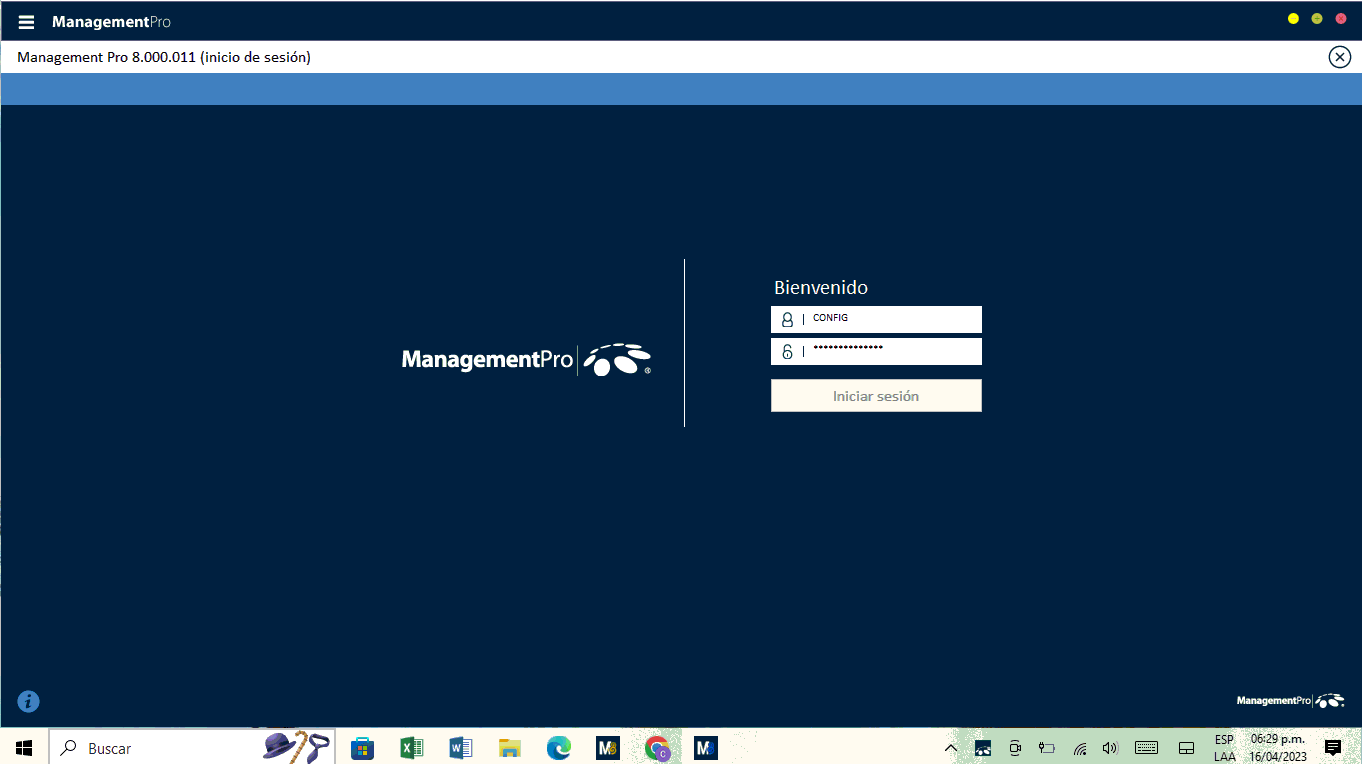1362x764 pixels.
Task: Launch Microsoft Edge from the taskbar
Action: 558,747
